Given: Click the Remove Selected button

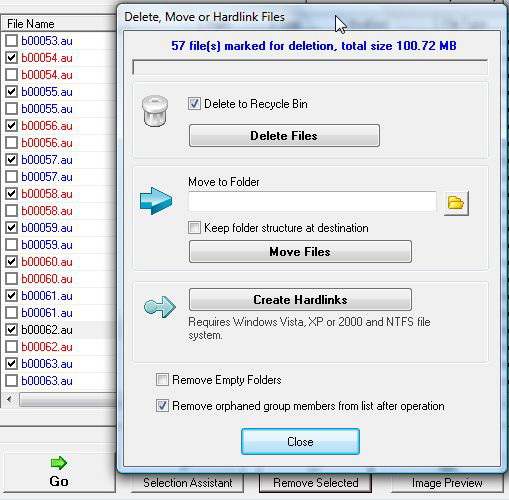Looking at the screenshot, I should coord(315,483).
